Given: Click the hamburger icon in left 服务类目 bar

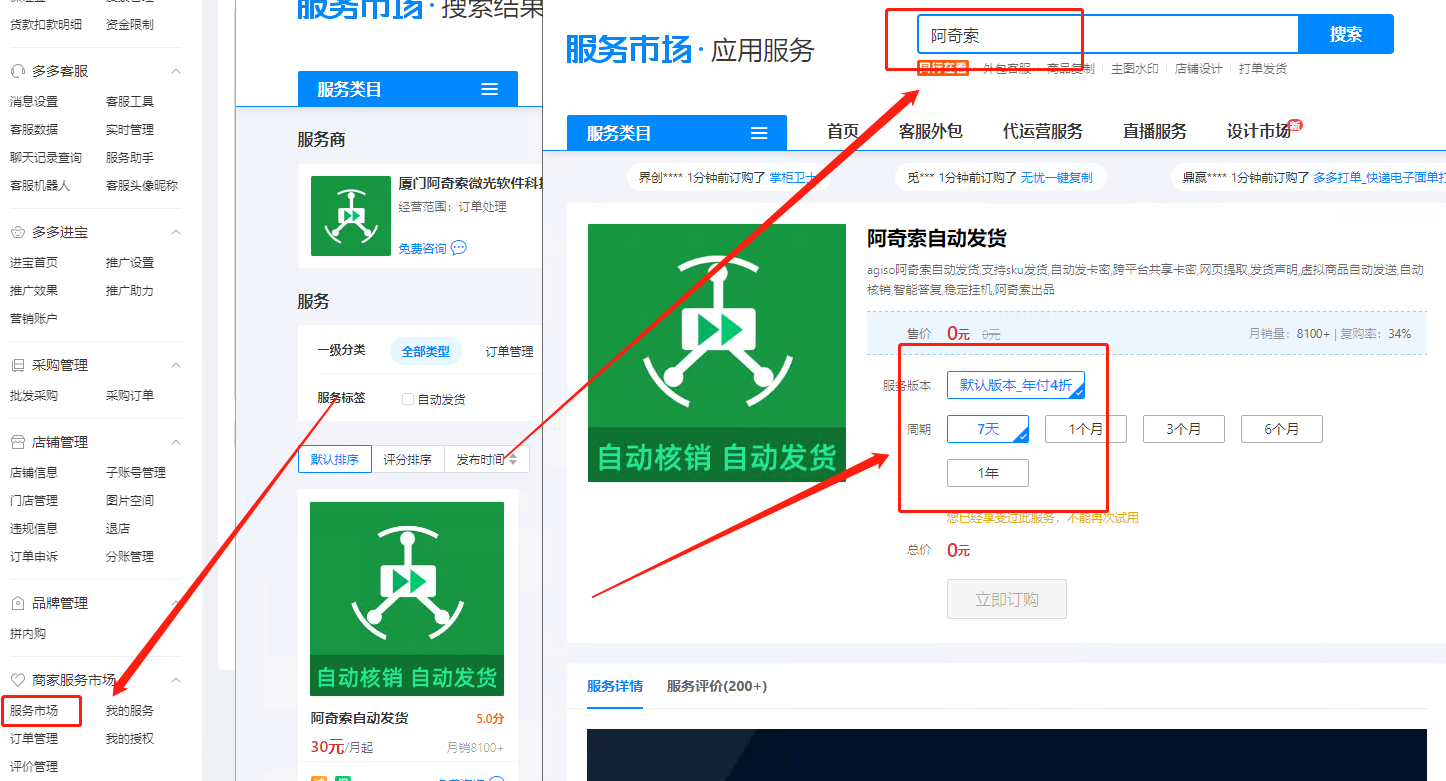Looking at the screenshot, I should click(x=489, y=89).
